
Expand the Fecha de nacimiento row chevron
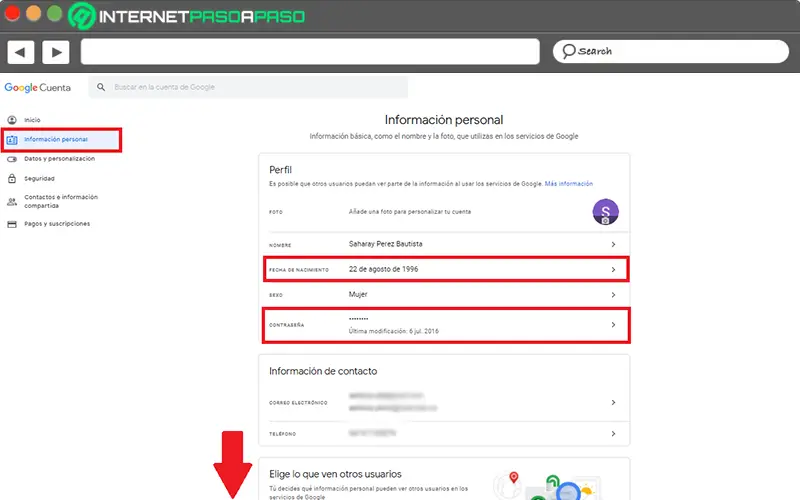point(613,270)
